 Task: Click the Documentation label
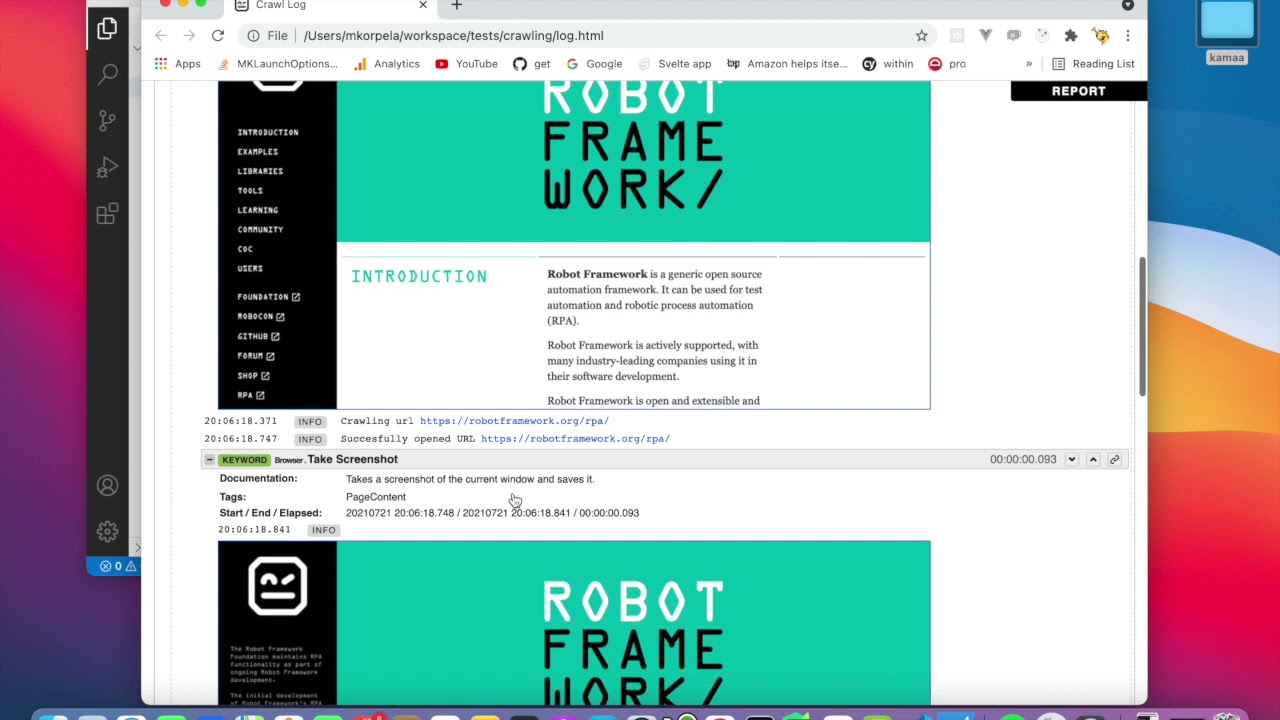pos(258,479)
